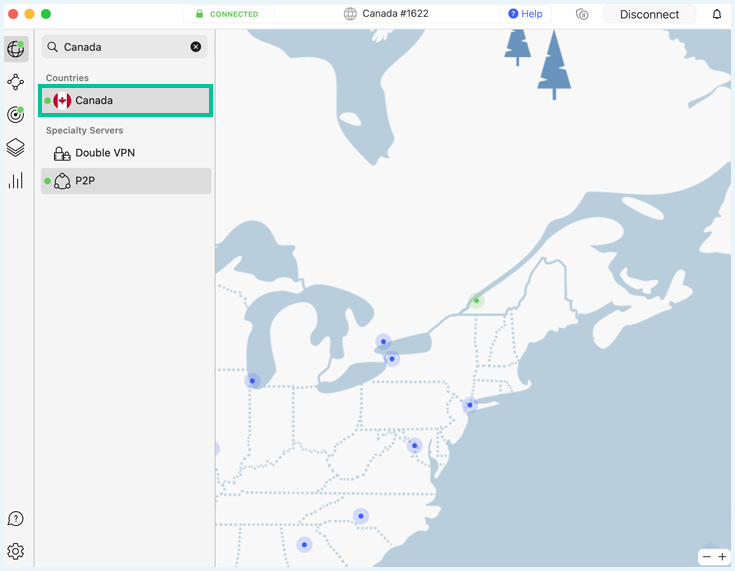Click the Specialty Servers heading
Screen dimensions: 735x571
point(84,130)
